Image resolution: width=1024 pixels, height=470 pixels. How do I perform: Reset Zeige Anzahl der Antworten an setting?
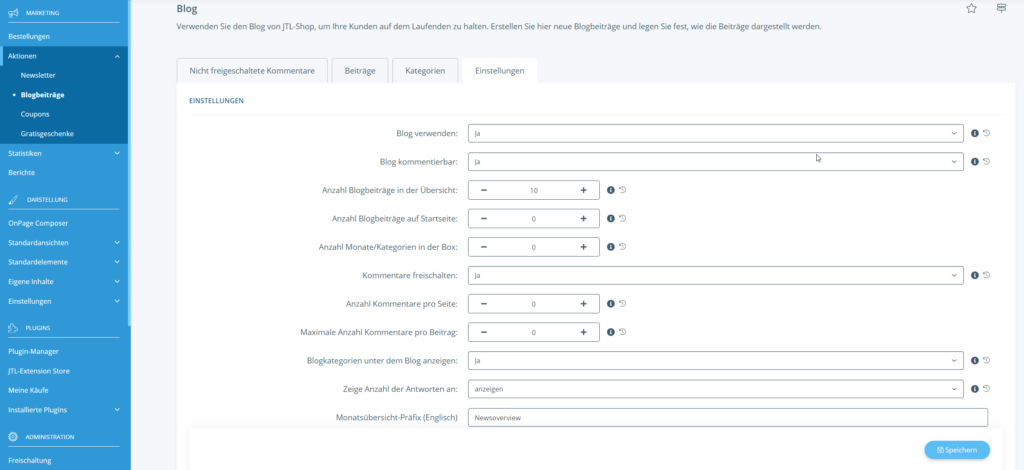coord(987,389)
